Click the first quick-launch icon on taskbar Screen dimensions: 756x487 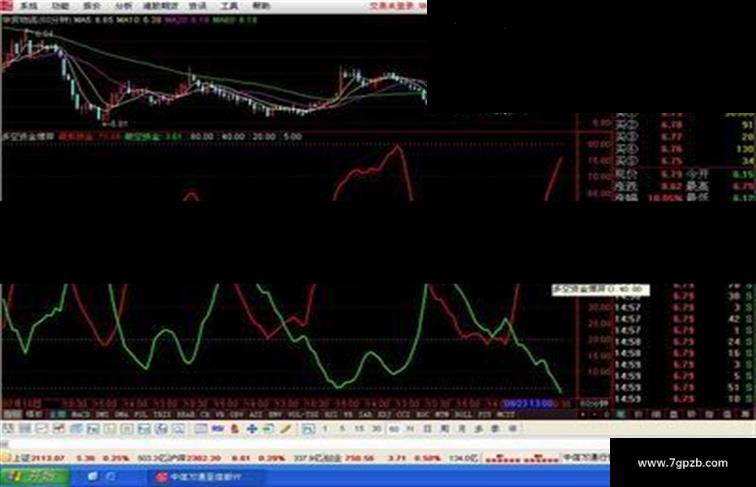[x=92, y=477]
